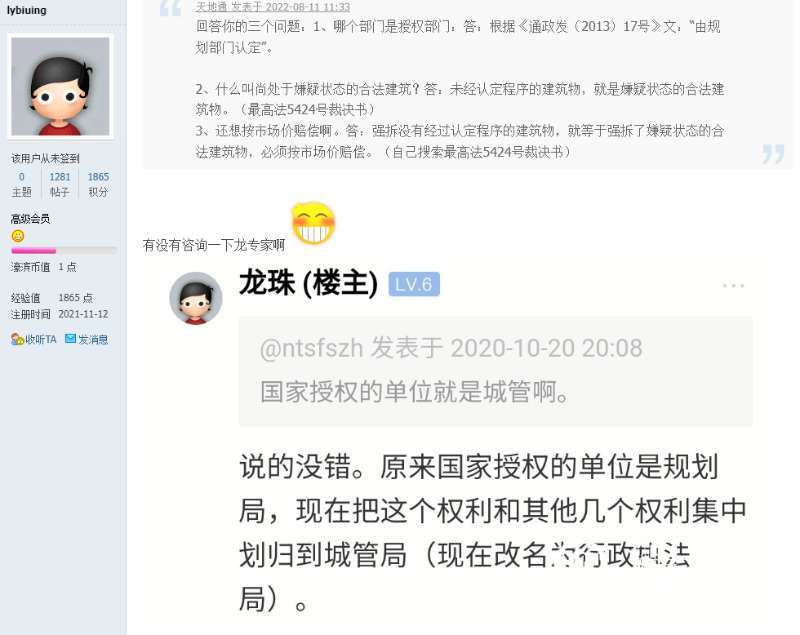The width and height of the screenshot is (800, 635).
Task: Open quoted post header 天地通 发表于 2022-08-11
Action: click(x=273, y=7)
